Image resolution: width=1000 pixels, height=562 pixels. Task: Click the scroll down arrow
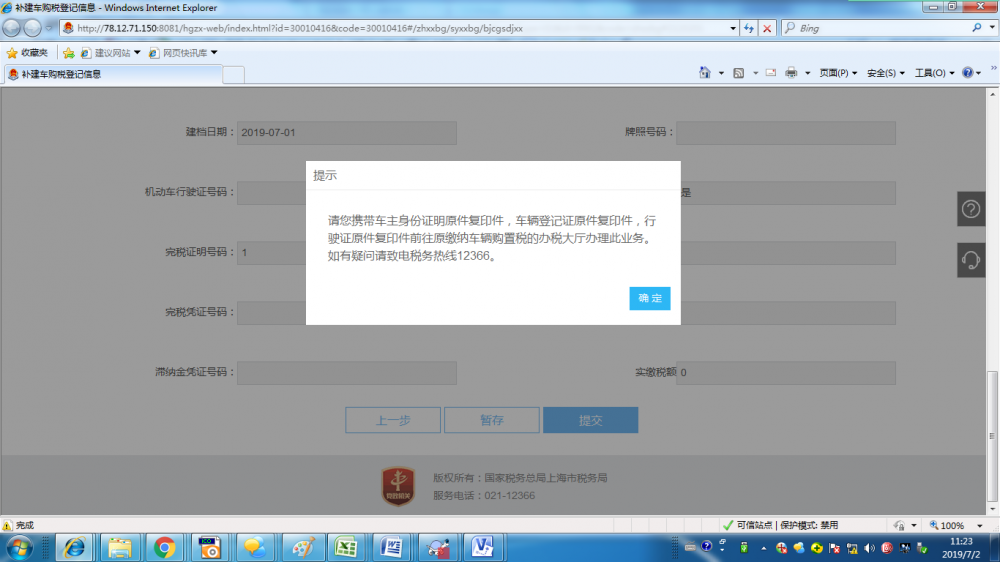coord(992,508)
